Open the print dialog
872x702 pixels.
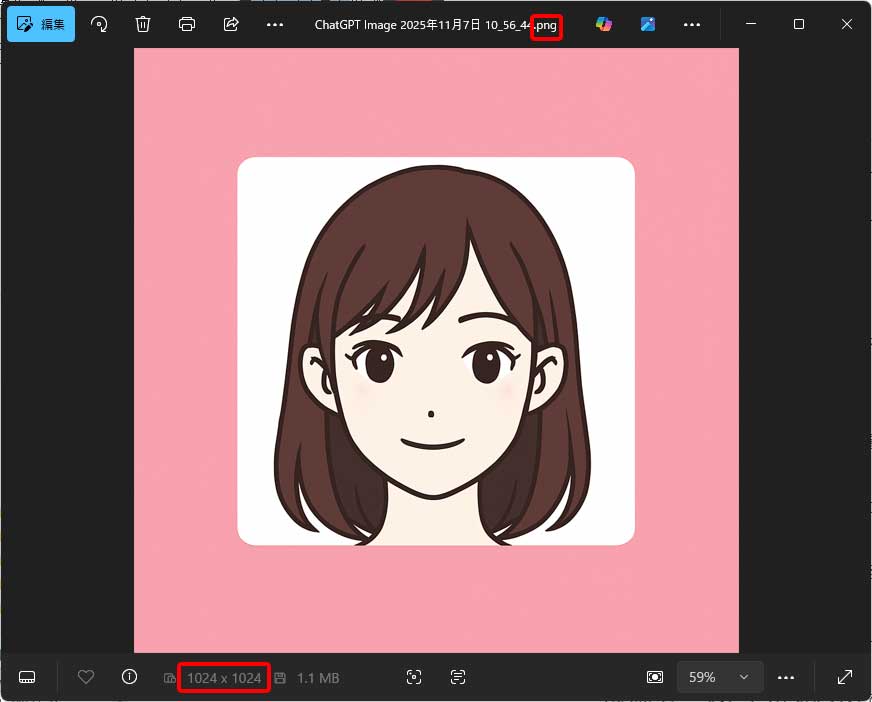coord(186,24)
